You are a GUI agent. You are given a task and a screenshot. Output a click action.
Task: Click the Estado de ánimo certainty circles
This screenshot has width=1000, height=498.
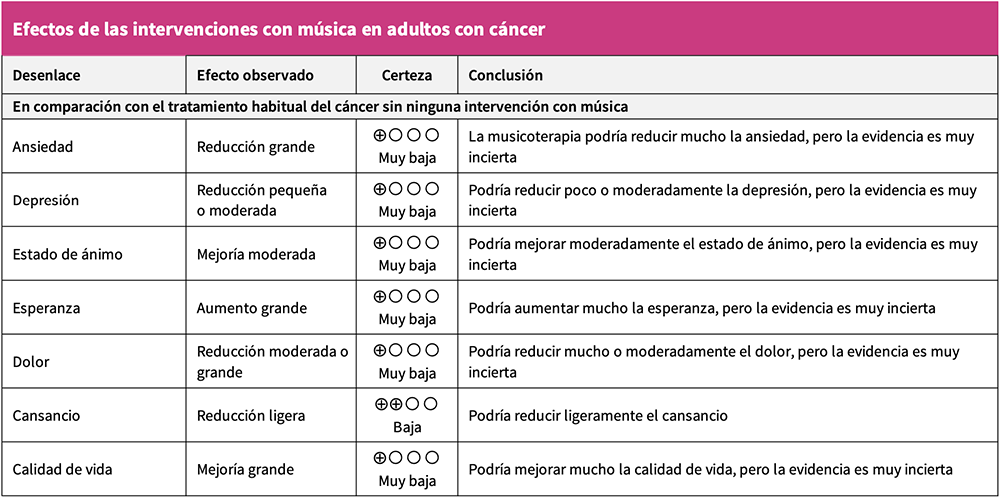pos(406,243)
